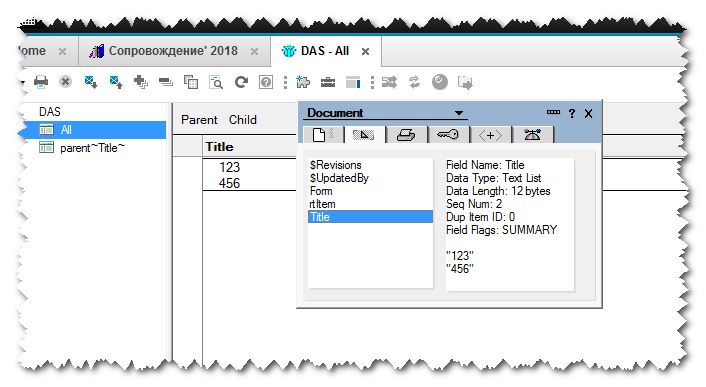This screenshot has width=706, height=387.
Task: Open the Printer tab in properties box
Action: coord(406,135)
